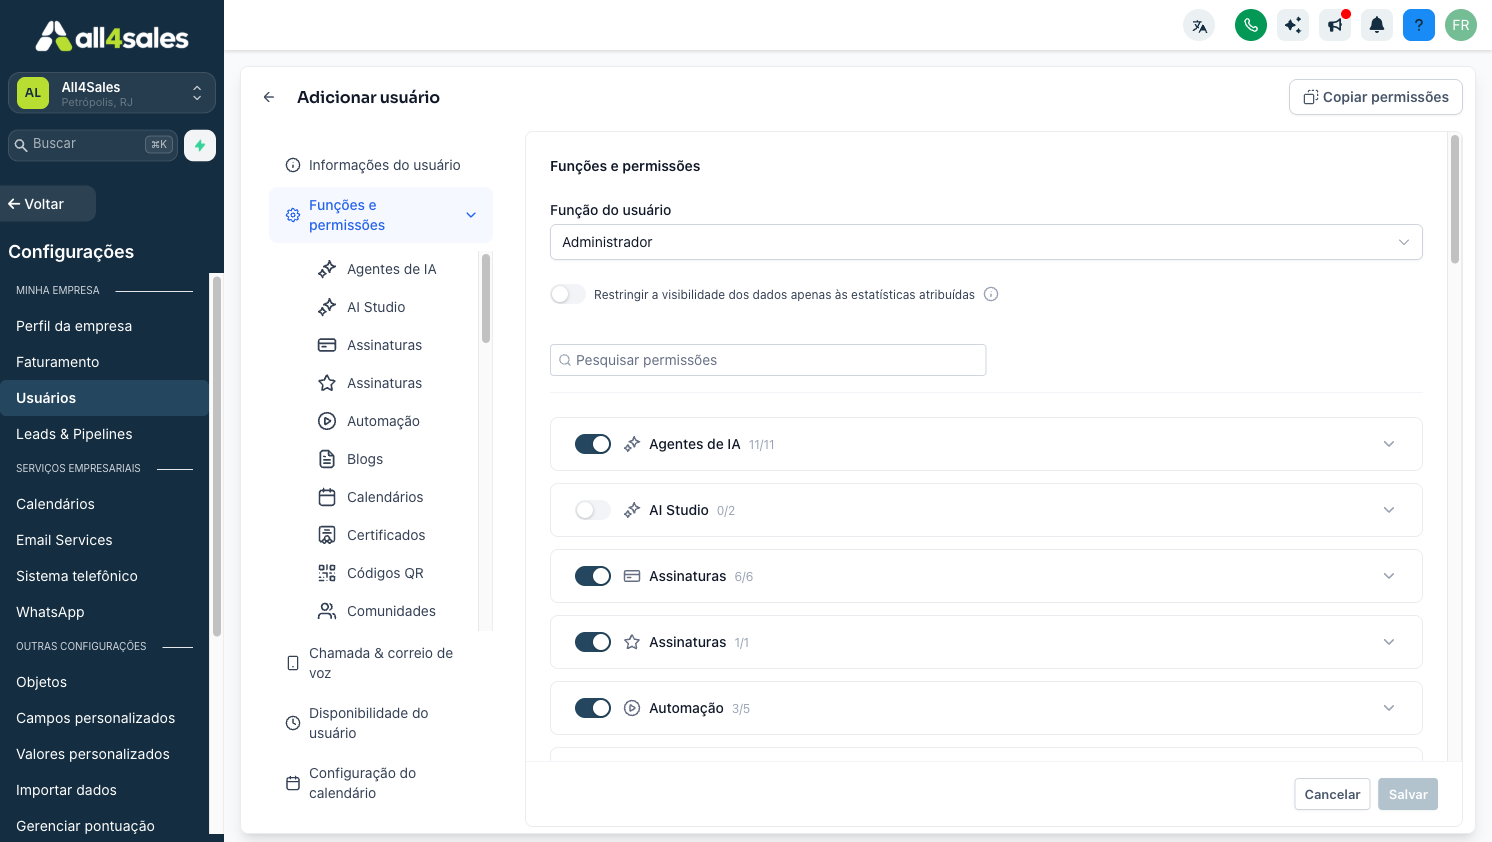Click the green lightning quick action icon
This screenshot has height=842, width=1492.
[x=200, y=145]
